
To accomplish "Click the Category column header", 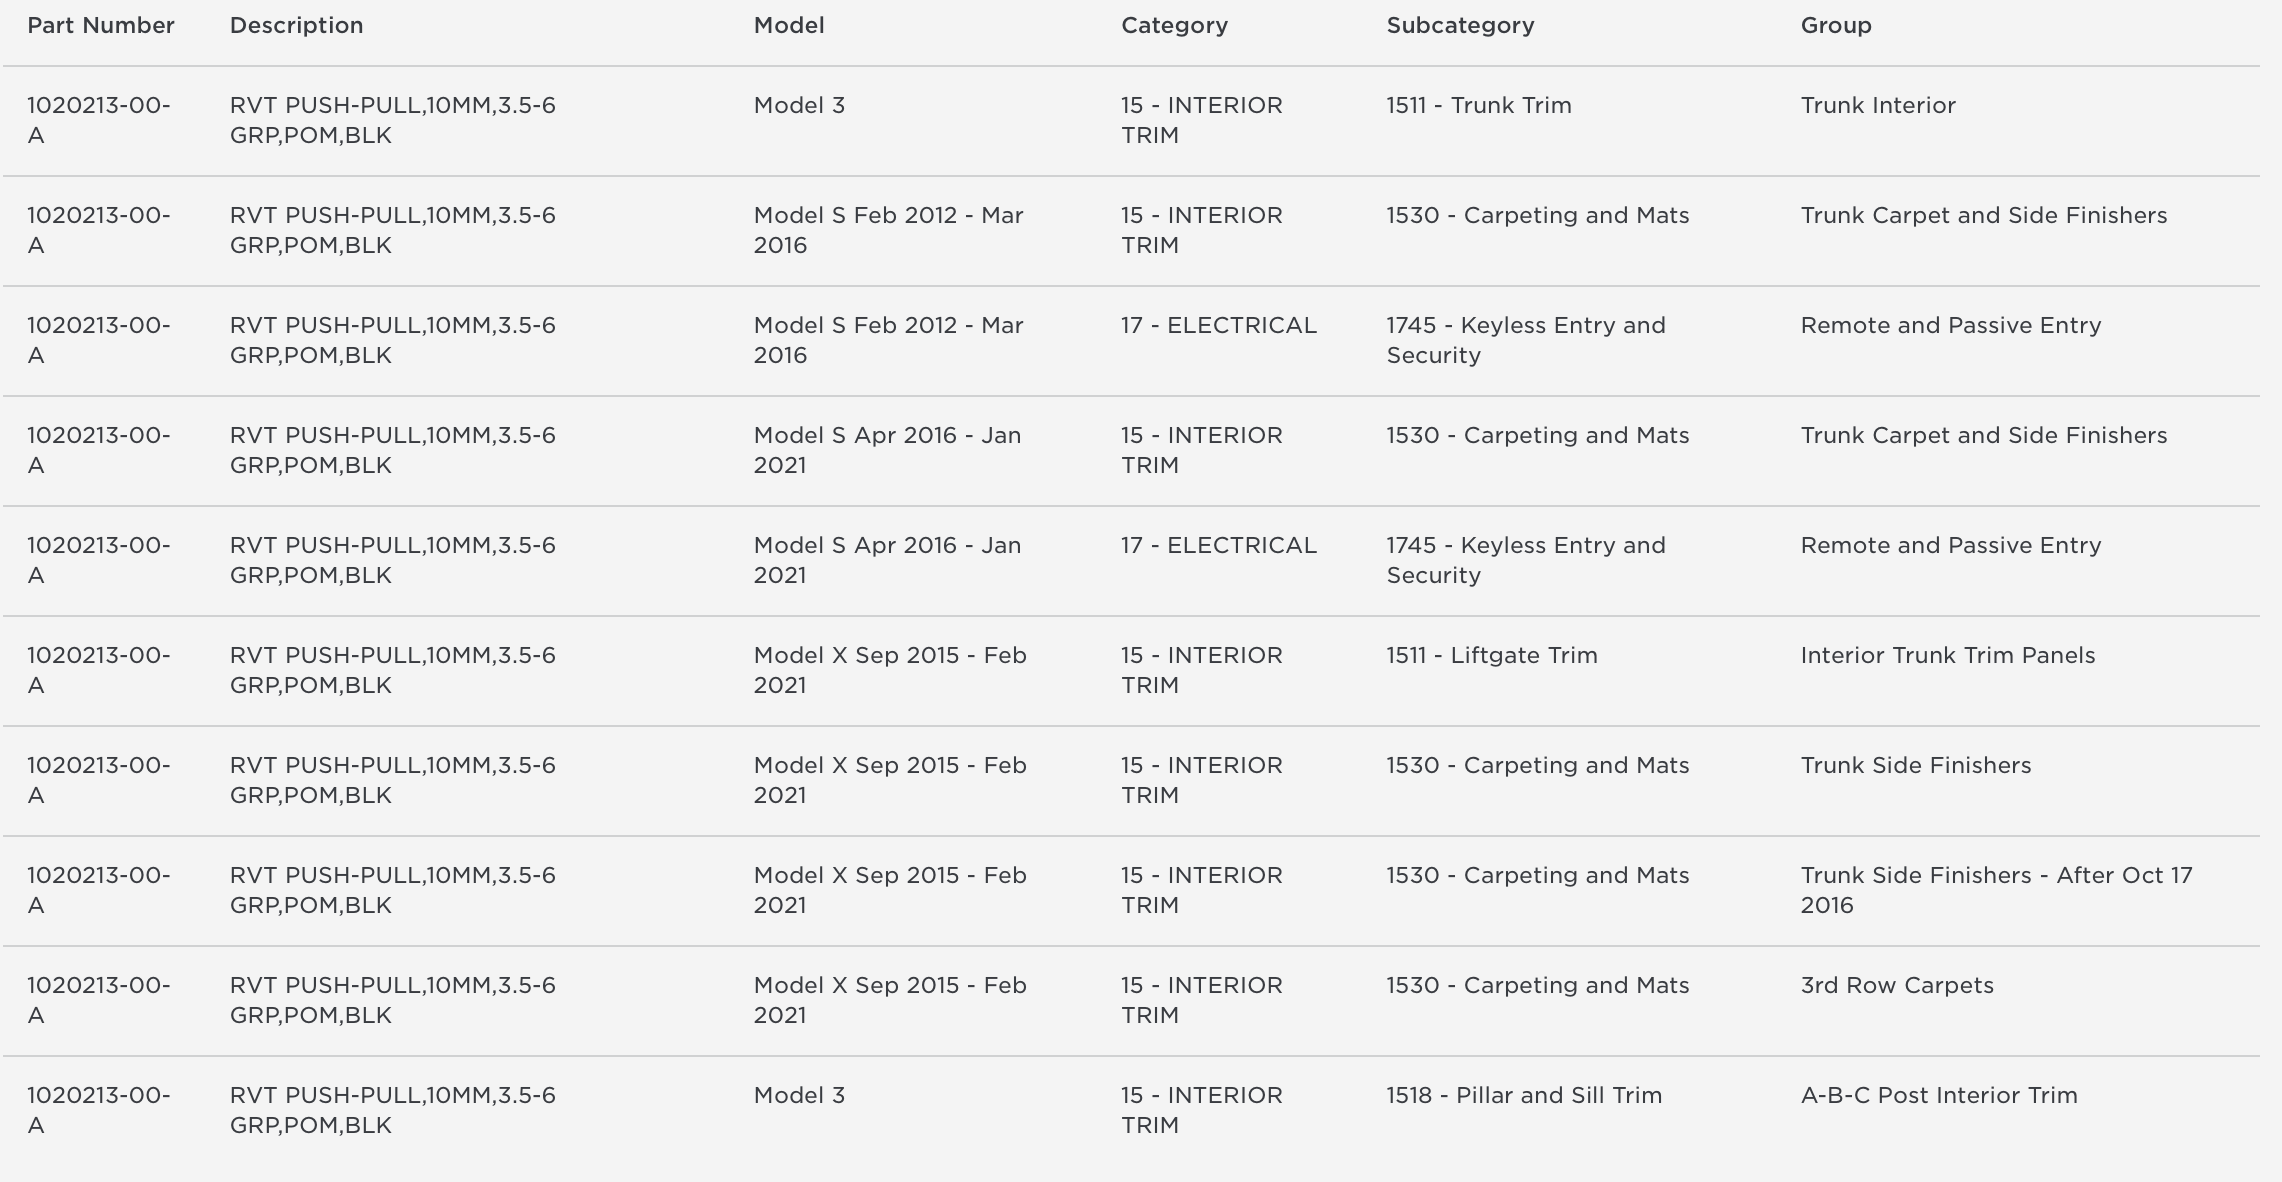I will [1174, 26].
